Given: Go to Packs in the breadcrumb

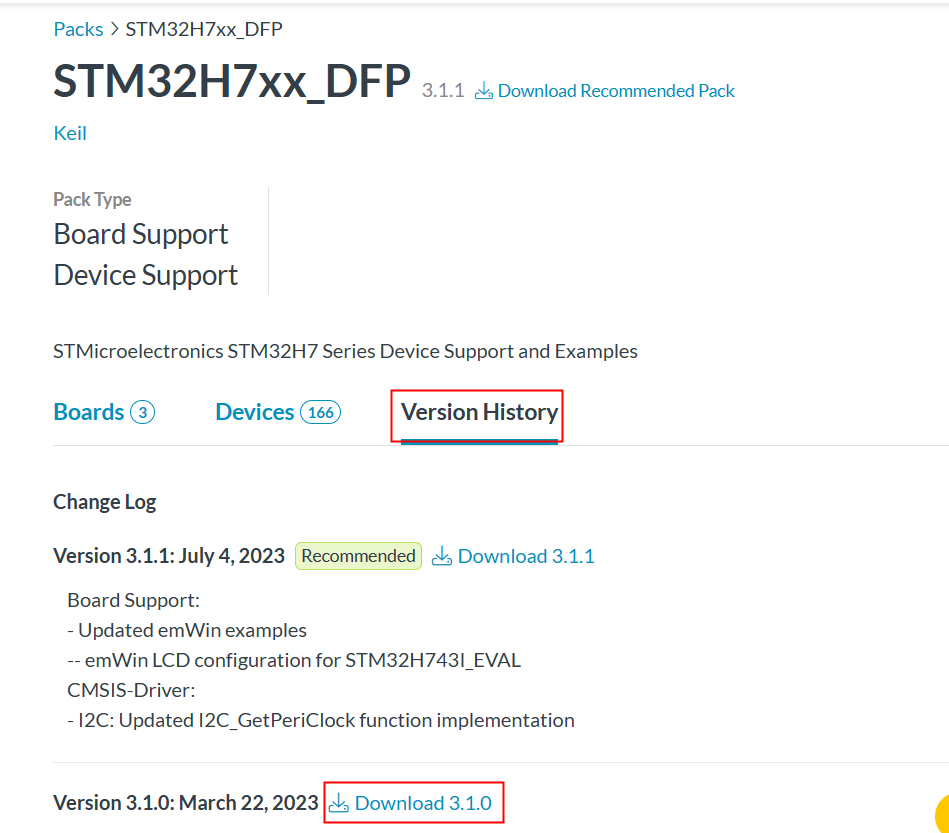Looking at the screenshot, I should [78, 29].
